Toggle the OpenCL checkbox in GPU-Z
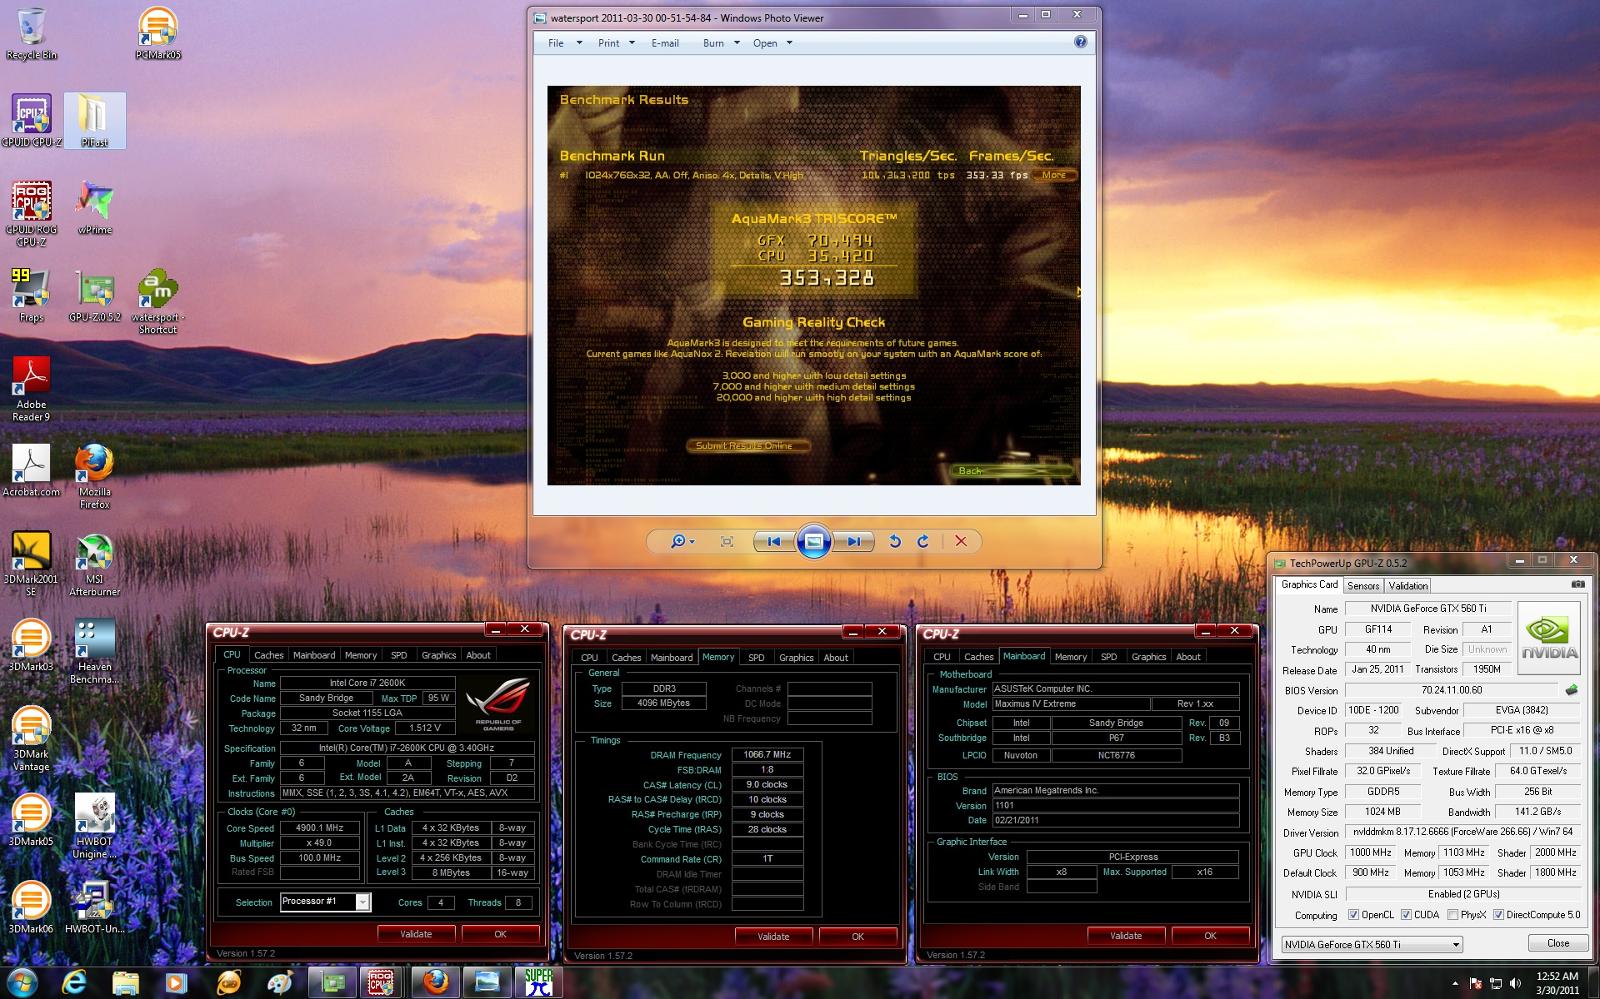The image size is (1600, 999). click(x=1353, y=915)
